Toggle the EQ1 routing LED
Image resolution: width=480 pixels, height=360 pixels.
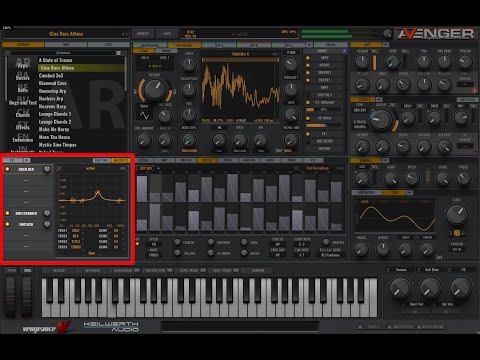click(308, 134)
